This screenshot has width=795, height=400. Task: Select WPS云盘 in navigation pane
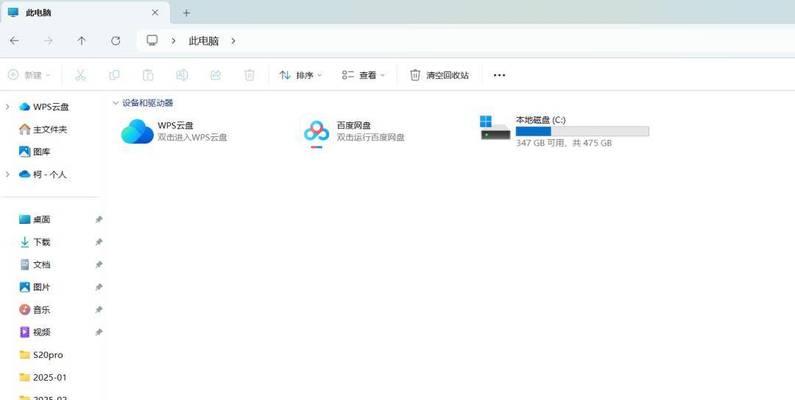[x=44, y=107]
